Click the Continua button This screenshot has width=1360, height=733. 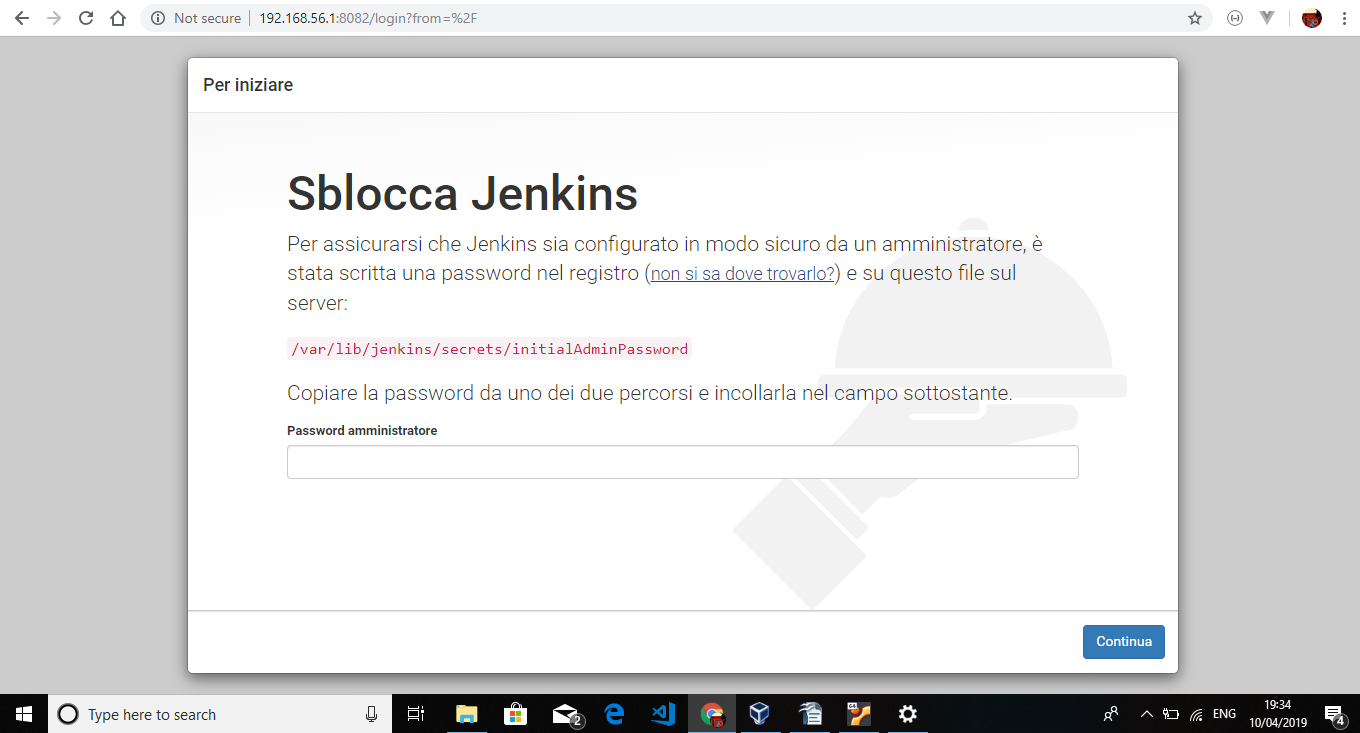pyautogui.click(x=1123, y=641)
